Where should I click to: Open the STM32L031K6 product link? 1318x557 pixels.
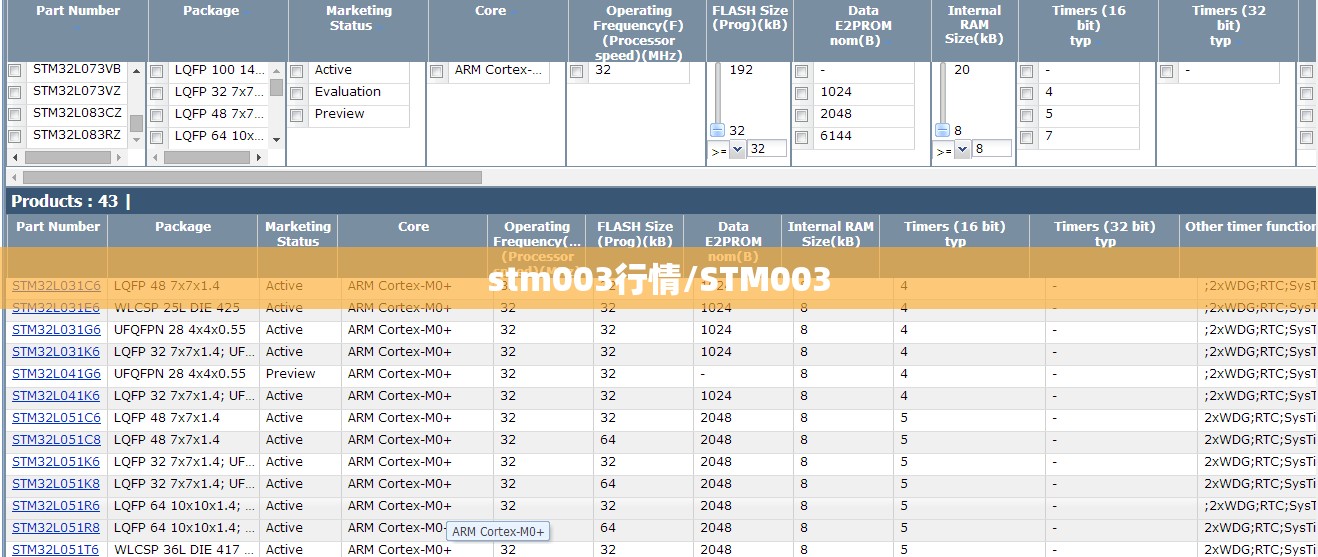coord(56,352)
